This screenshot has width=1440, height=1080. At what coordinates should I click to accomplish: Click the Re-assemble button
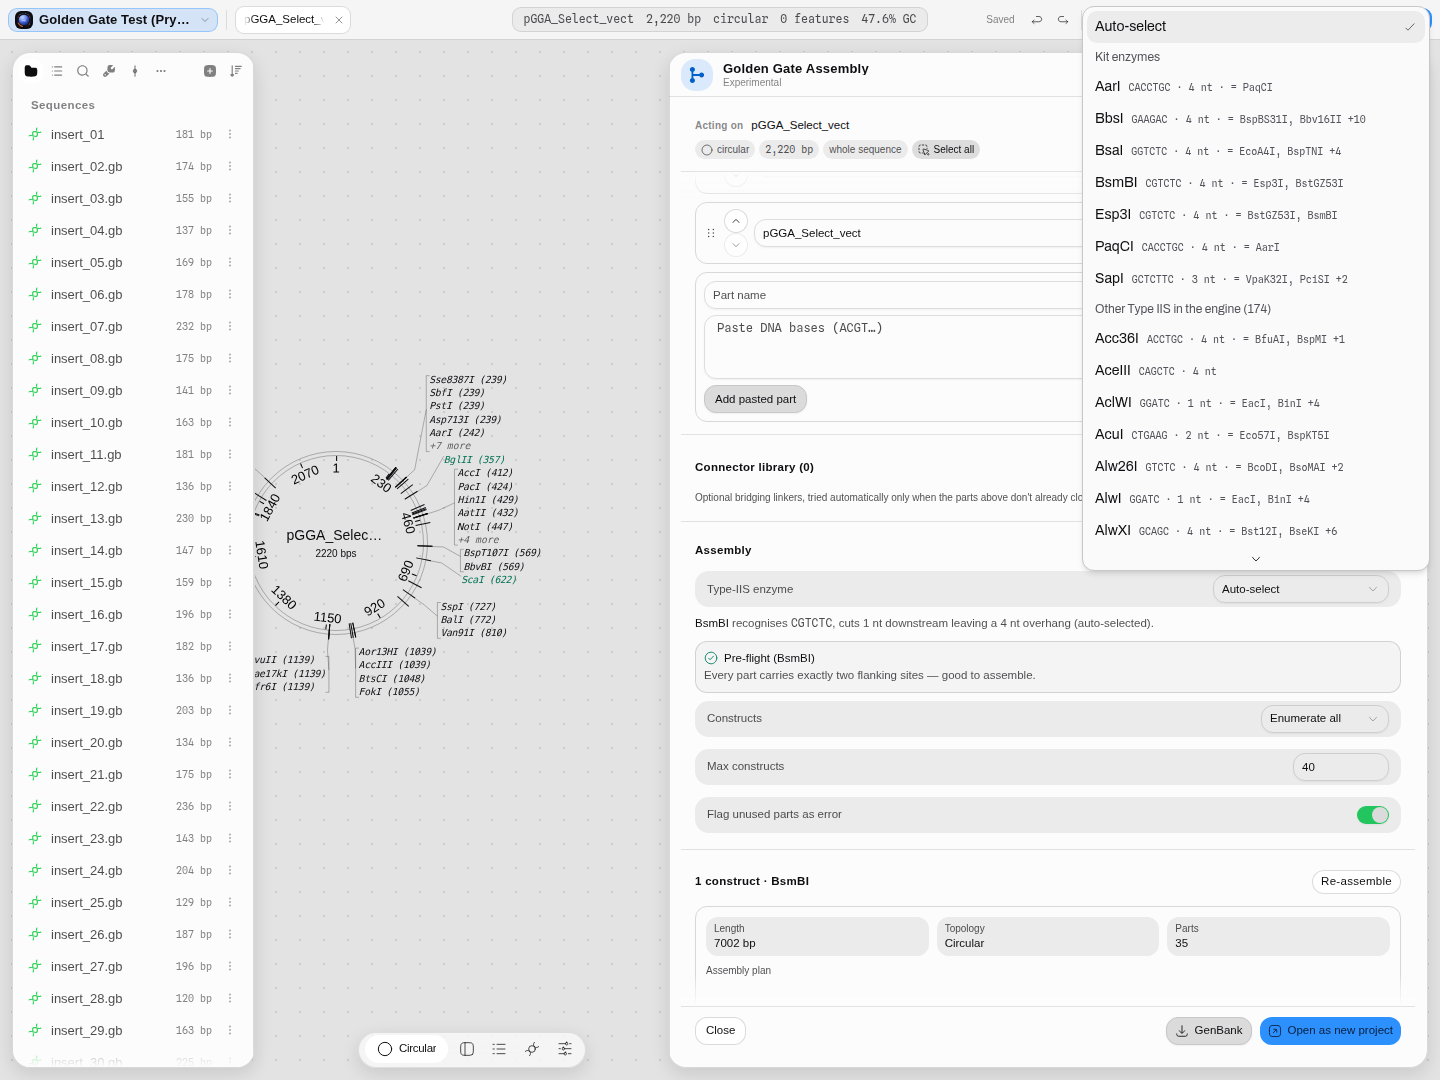(1356, 882)
